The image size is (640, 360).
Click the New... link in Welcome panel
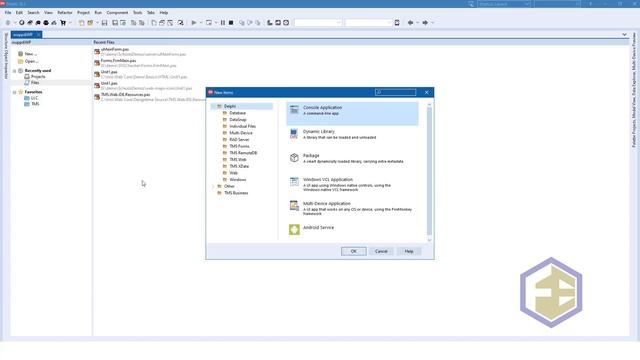tap(31, 54)
